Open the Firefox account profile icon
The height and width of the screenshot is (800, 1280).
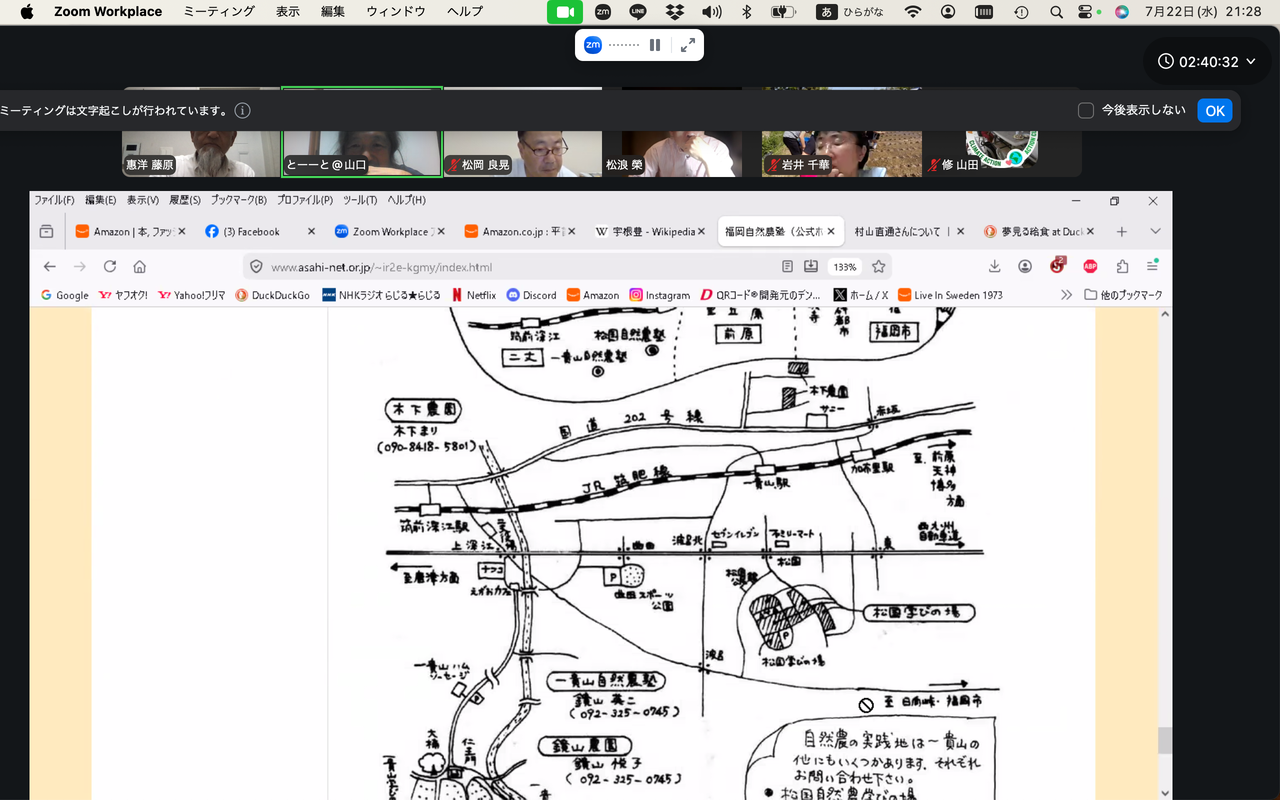point(1025,267)
